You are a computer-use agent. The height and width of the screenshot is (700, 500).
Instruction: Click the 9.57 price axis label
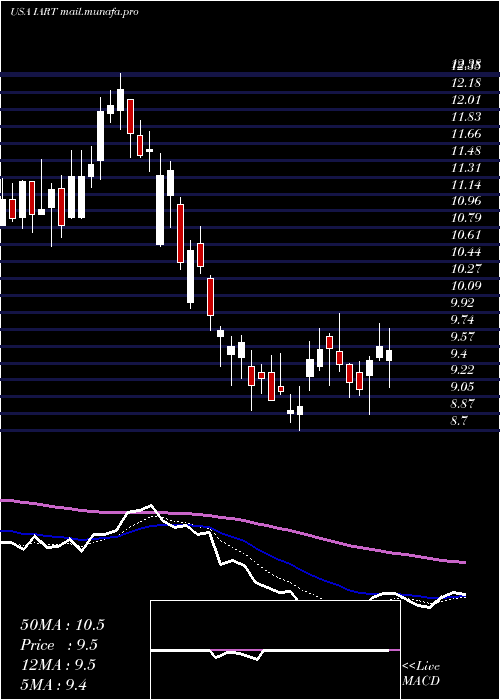click(463, 337)
